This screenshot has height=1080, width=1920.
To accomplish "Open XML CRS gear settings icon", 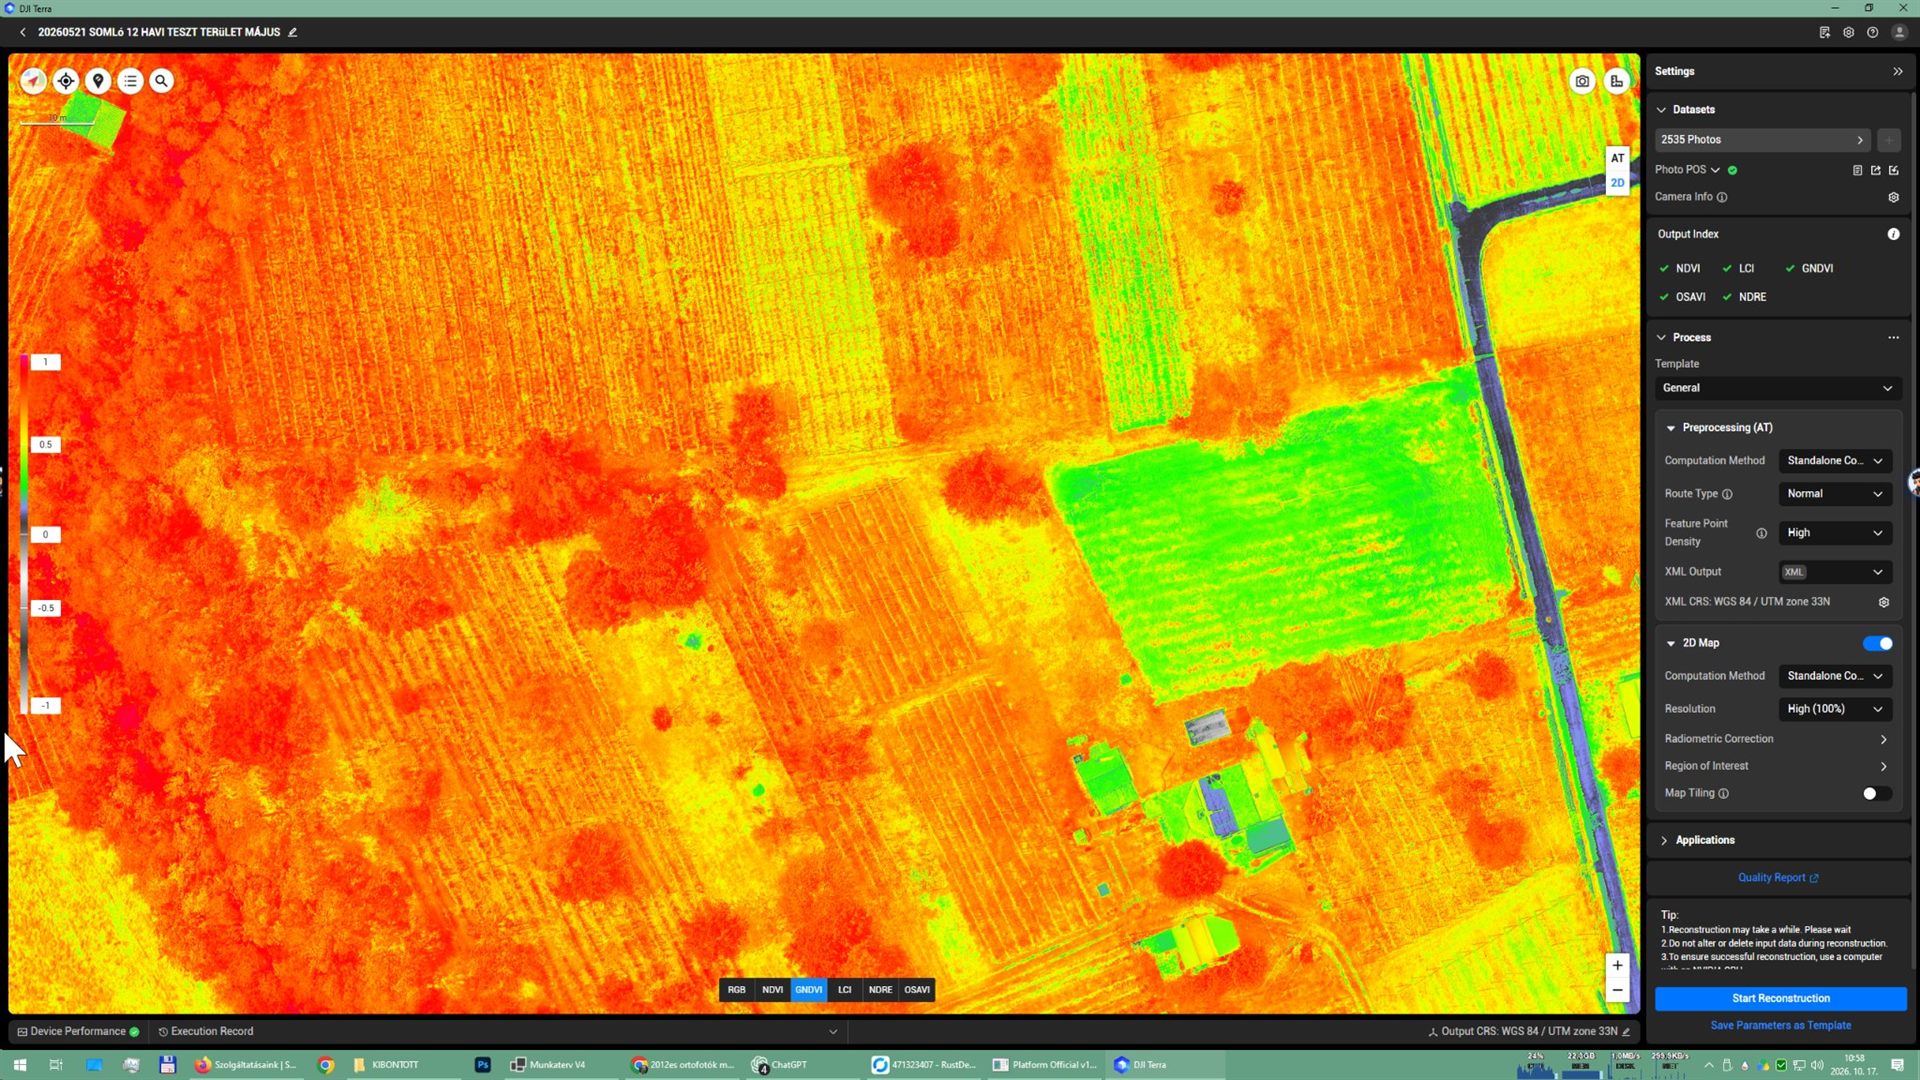I will 1884,602.
